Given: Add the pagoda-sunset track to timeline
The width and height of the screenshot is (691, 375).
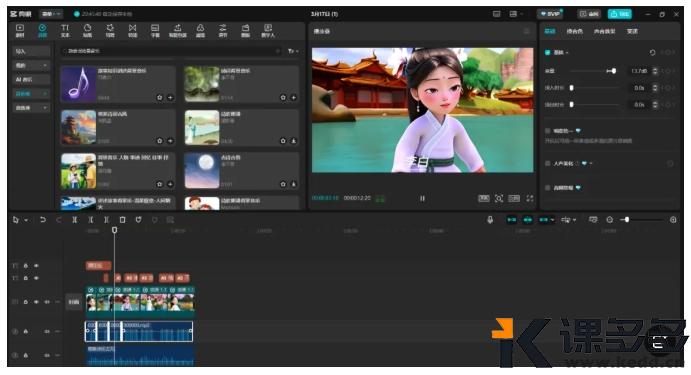Looking at the screenshot, I should point(170,141).
